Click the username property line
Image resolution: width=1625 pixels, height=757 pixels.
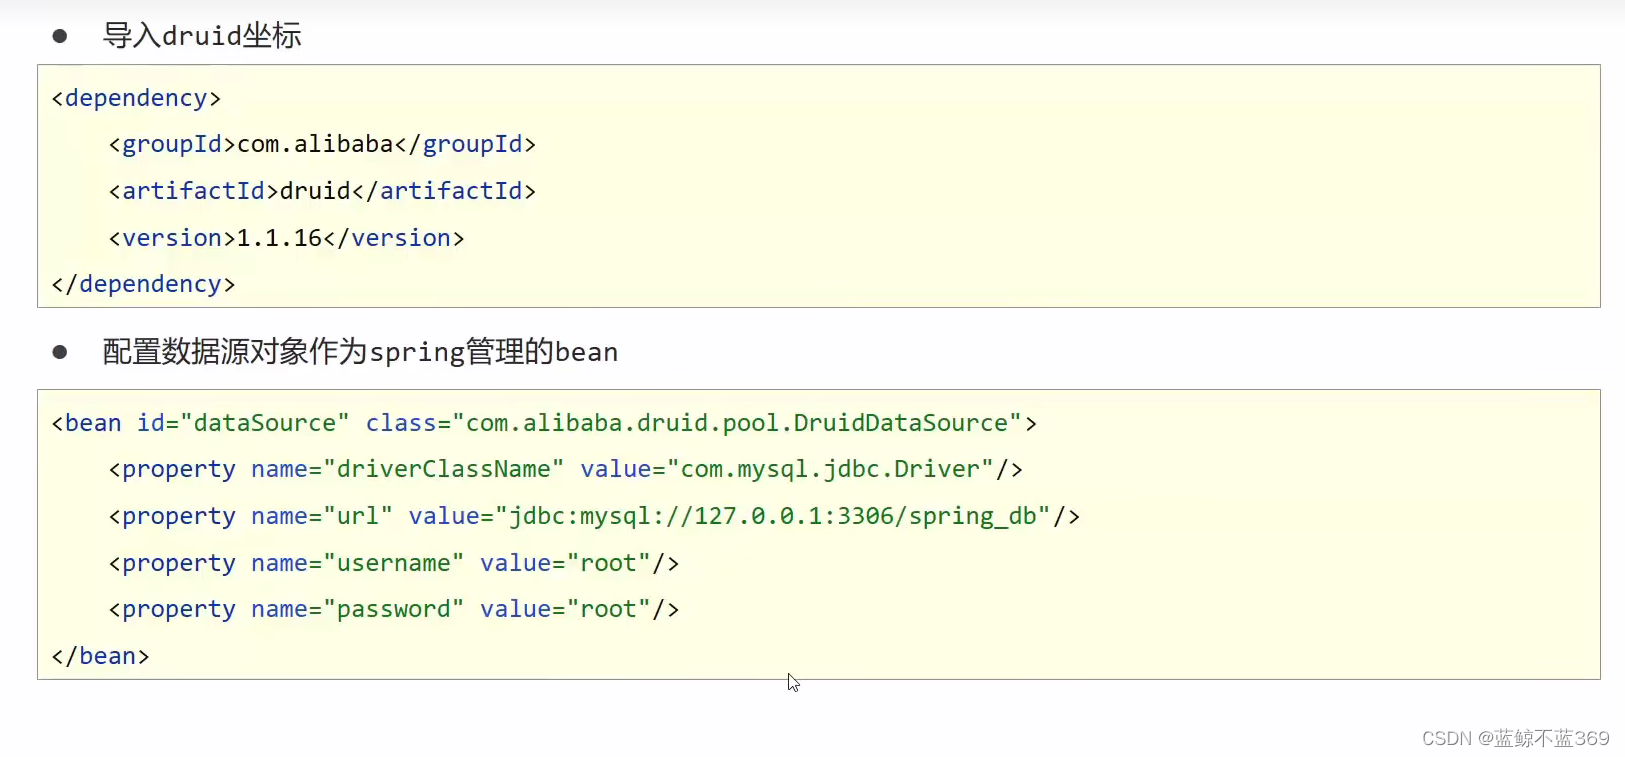[x=394, y=563]
